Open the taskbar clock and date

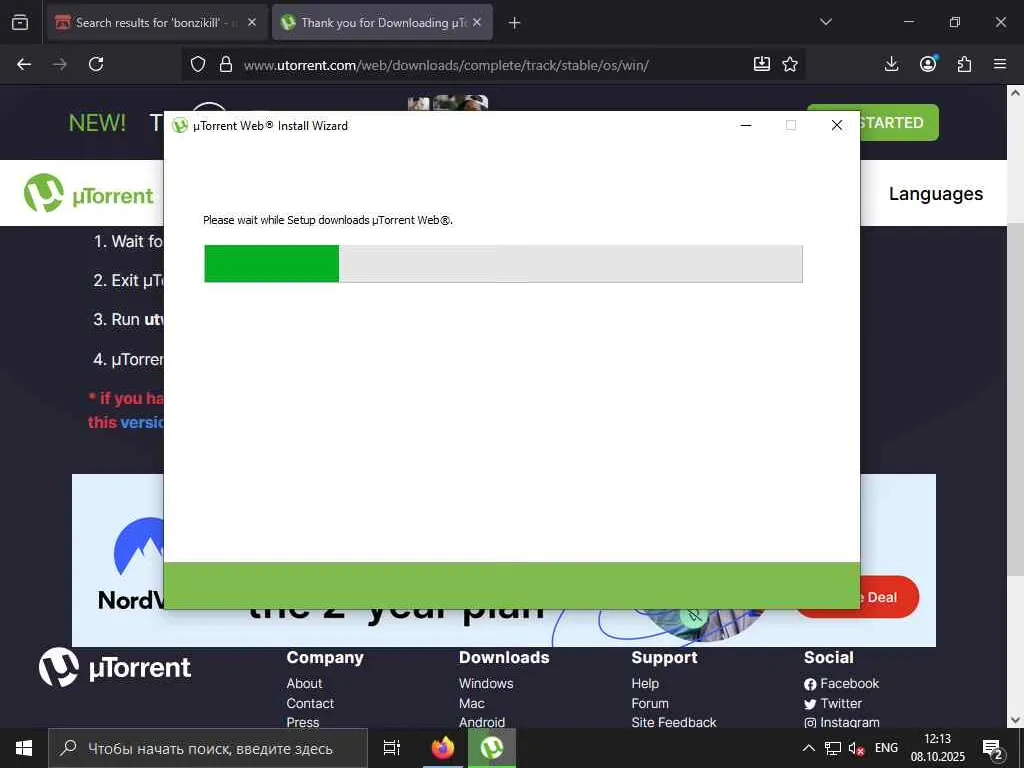[x=938, y=748]
